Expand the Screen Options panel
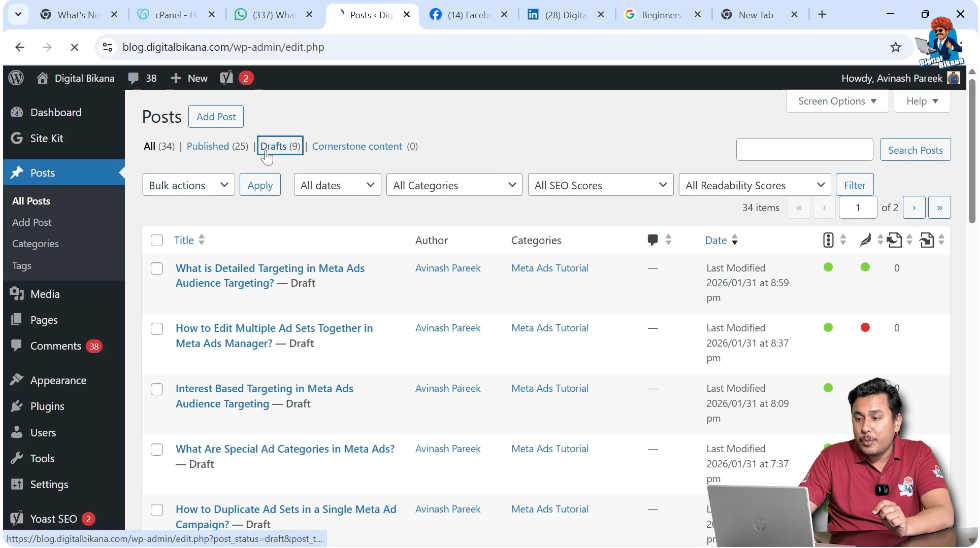This screenshot has width=980, height=548. click(x=837, y=101)
